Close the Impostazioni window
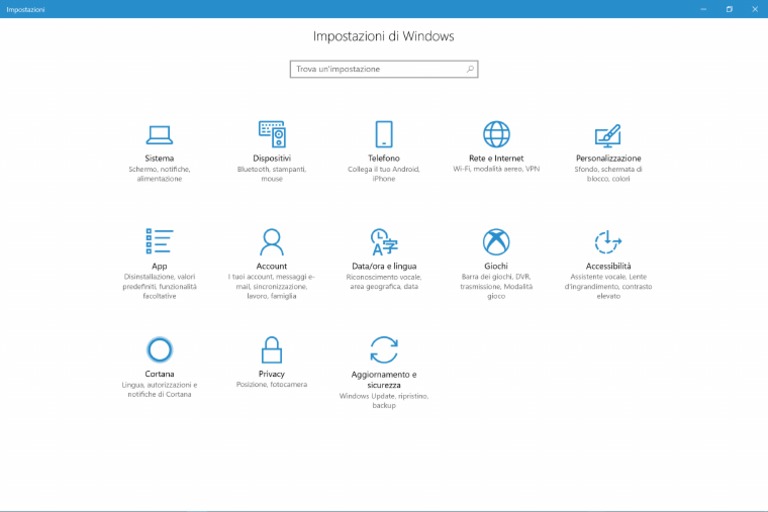This screenshot has height=512, width=768. click(x=755, y=9)
